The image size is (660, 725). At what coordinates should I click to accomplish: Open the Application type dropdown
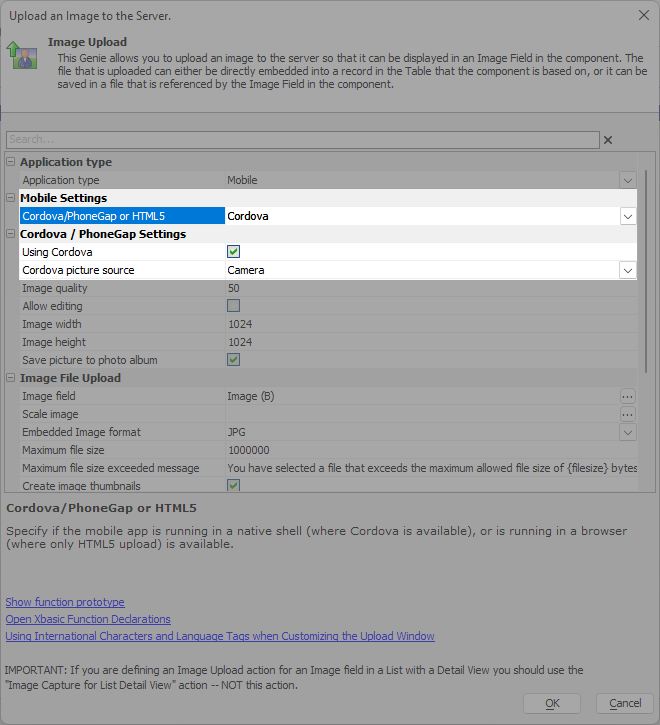(x=628, y=180)
